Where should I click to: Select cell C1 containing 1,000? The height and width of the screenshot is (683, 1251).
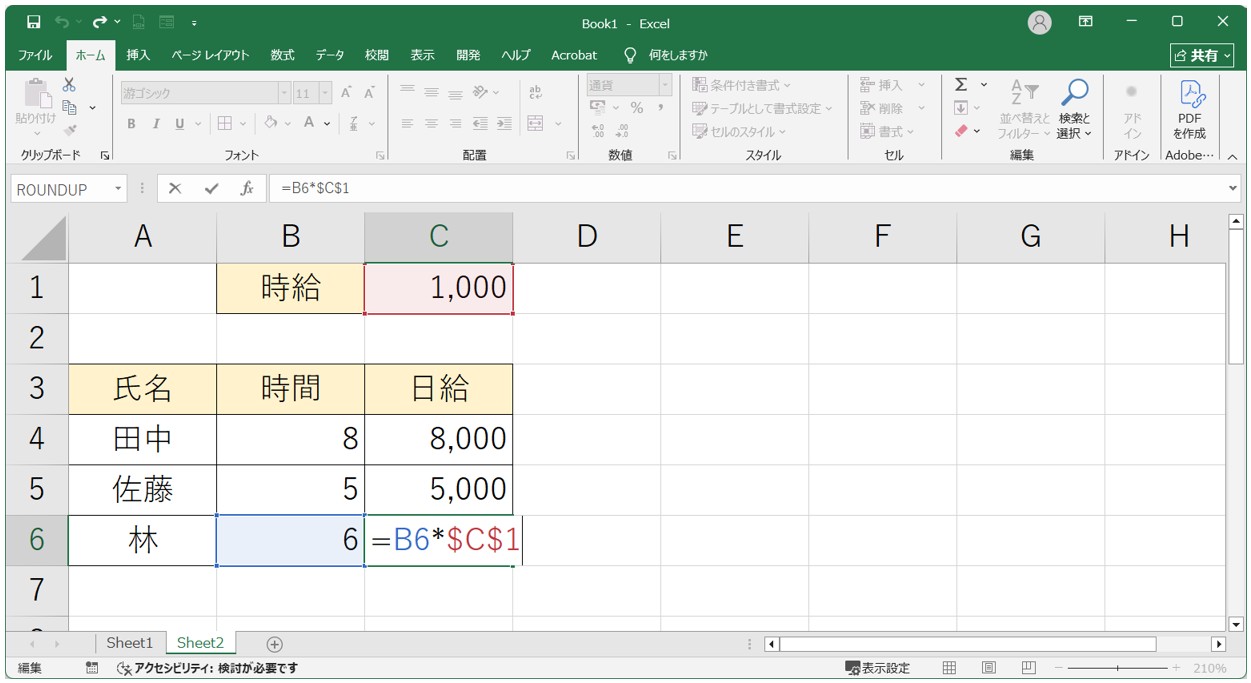point(439,288)
